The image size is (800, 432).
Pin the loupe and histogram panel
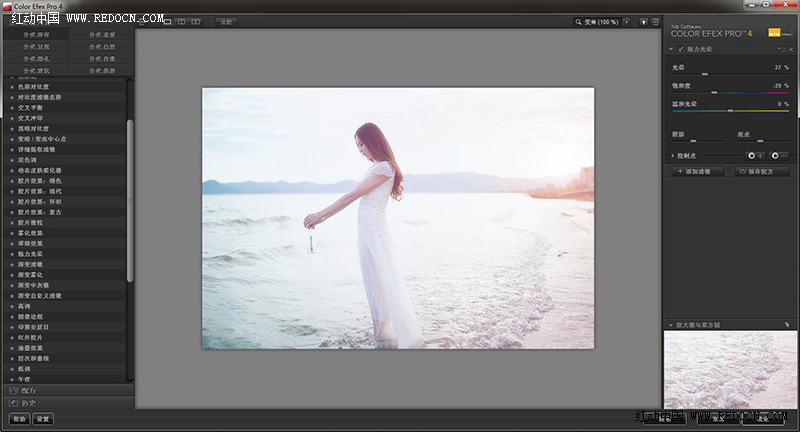(788, 324)
